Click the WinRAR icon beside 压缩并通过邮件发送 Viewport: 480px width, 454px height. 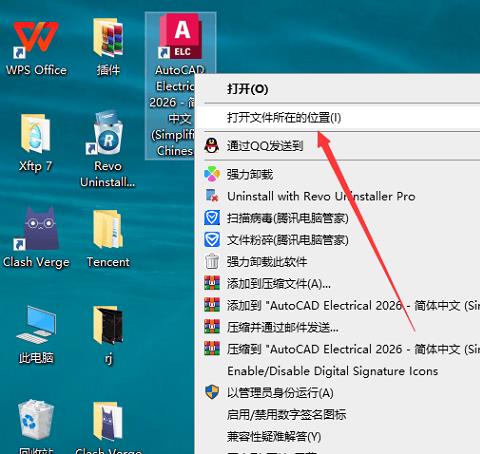(212, 327)
